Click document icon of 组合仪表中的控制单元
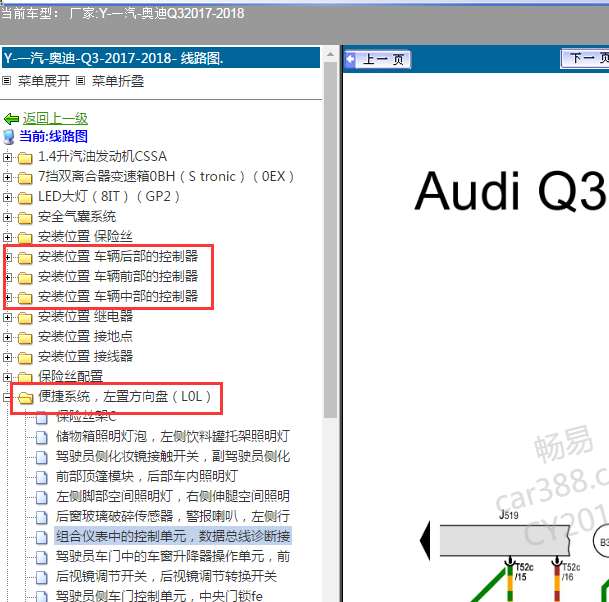Image resolution: width=609 pixels, height=602 pixels. (x=42, y=538)
